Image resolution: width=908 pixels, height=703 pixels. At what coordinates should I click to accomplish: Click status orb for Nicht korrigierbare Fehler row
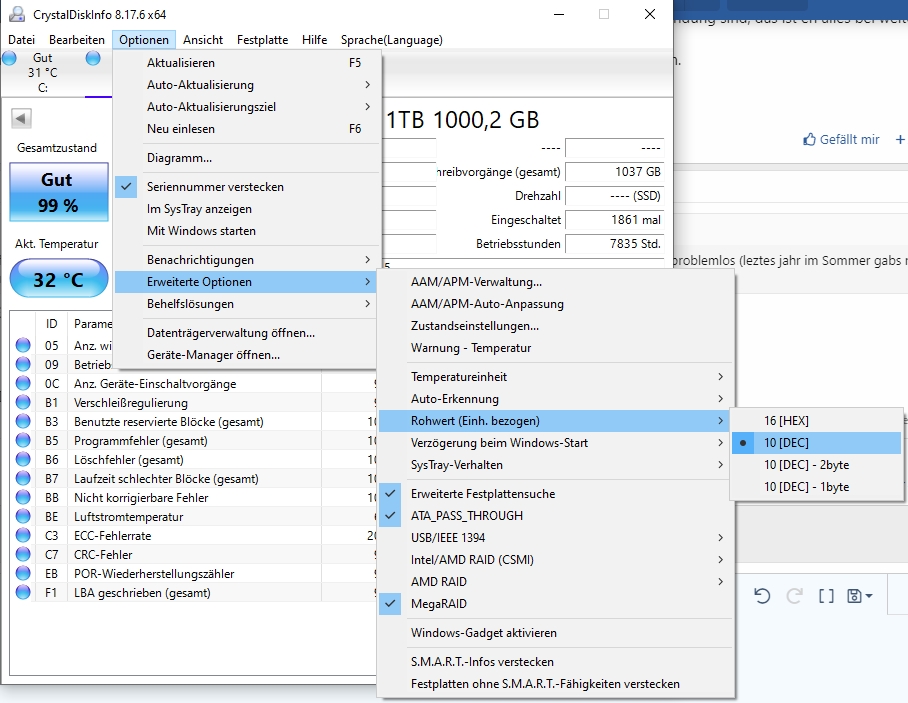[23, 497]
